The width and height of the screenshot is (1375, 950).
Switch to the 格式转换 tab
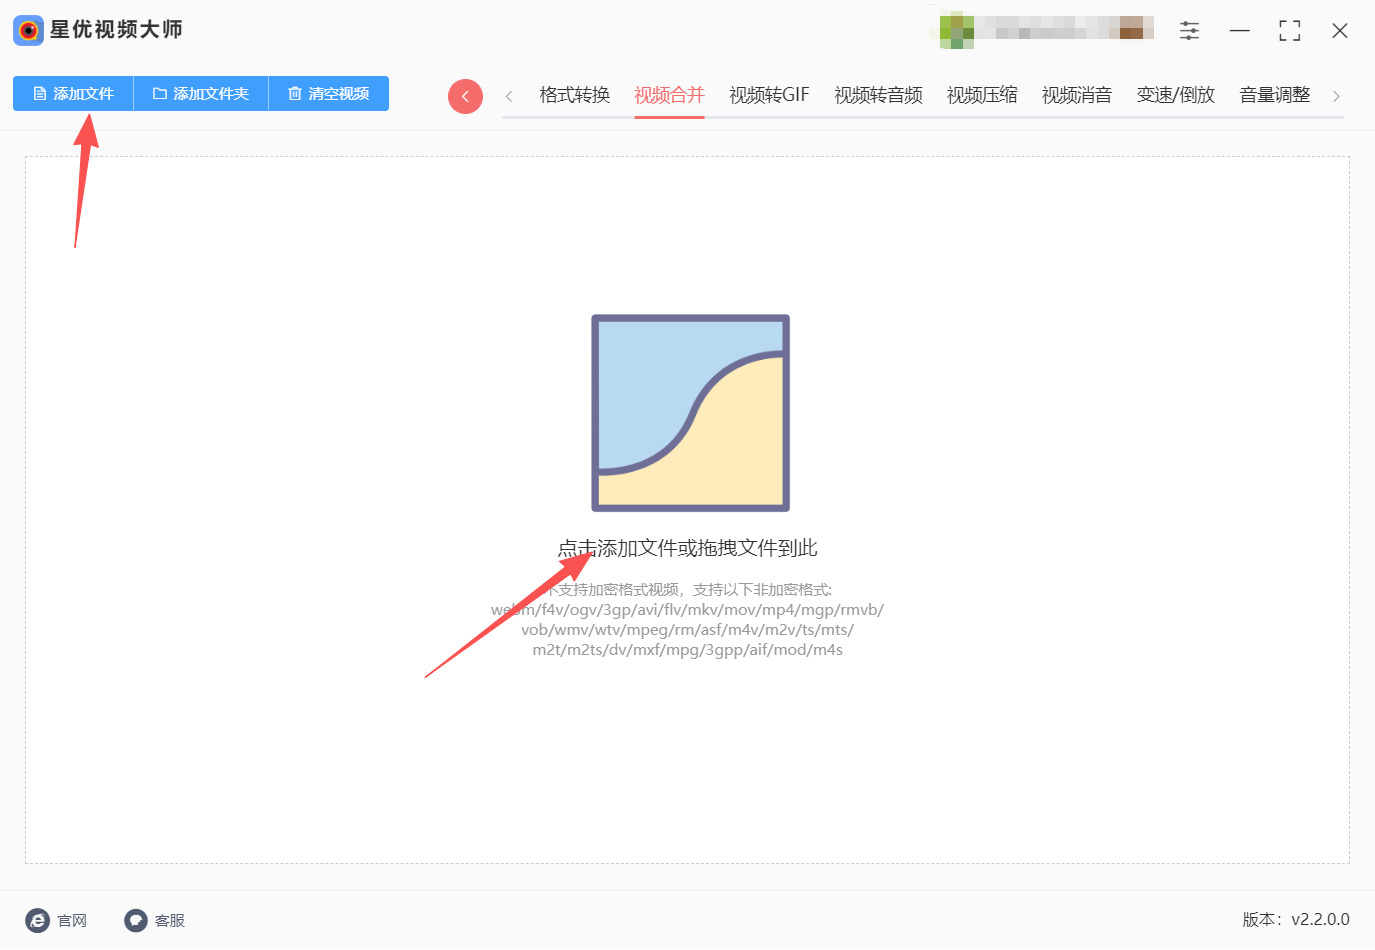tap(574, 95)
